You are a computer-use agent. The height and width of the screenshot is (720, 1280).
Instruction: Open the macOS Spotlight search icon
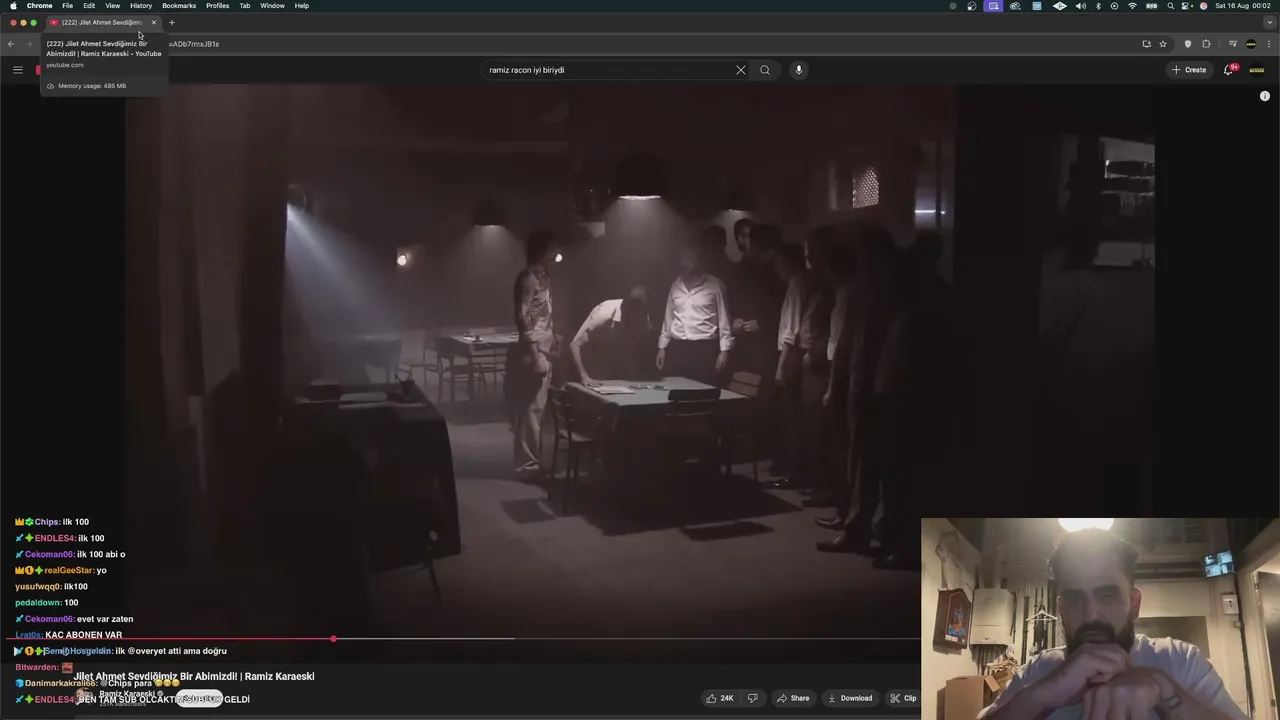tap(1170, 6)
